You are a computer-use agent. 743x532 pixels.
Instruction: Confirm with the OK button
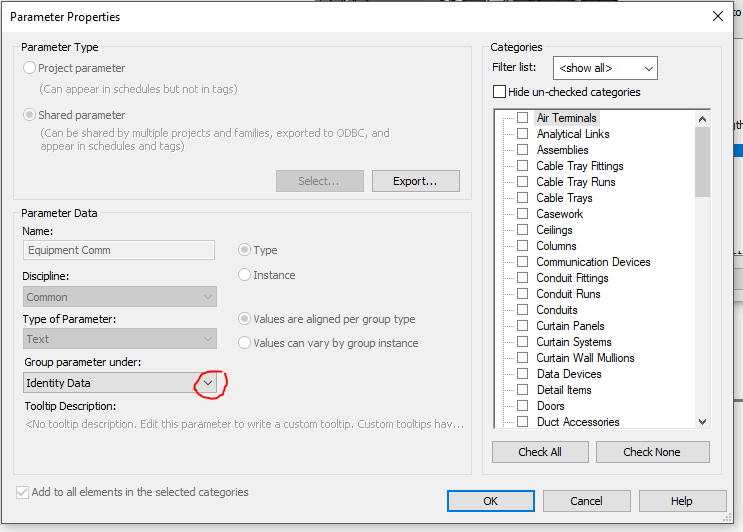click(490, 501)
